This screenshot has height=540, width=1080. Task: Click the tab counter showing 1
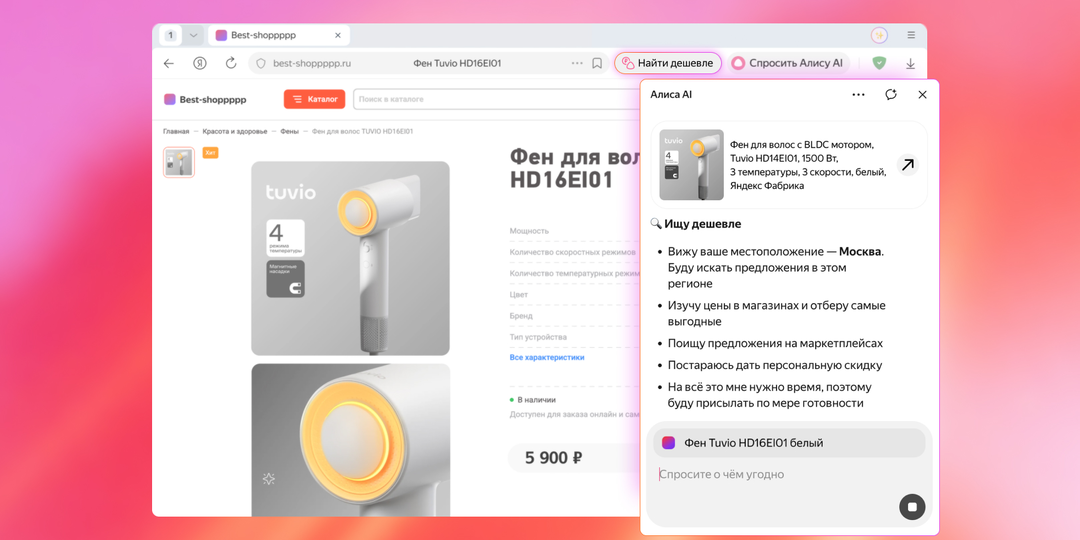coord(170,35)
